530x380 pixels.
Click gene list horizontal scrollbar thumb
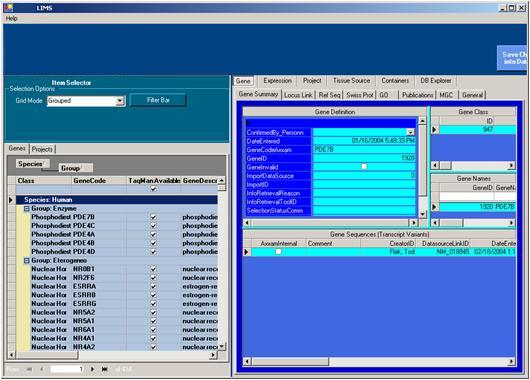[x=47, y=355]
